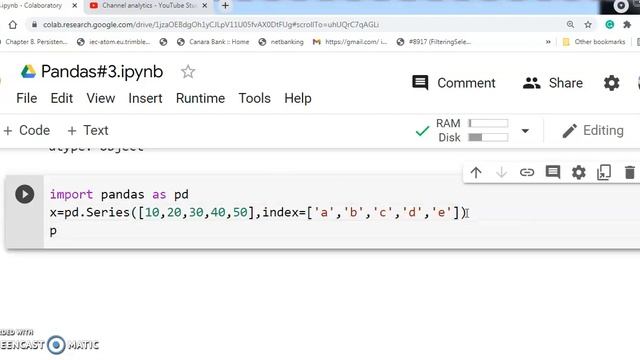Click the screen recorder icon at top right
The width and height of the screenshot is (640, 360).
pos(621,6)
